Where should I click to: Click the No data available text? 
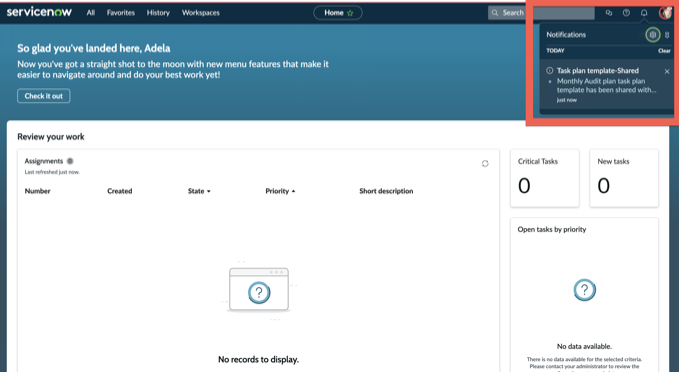point(584,346)
